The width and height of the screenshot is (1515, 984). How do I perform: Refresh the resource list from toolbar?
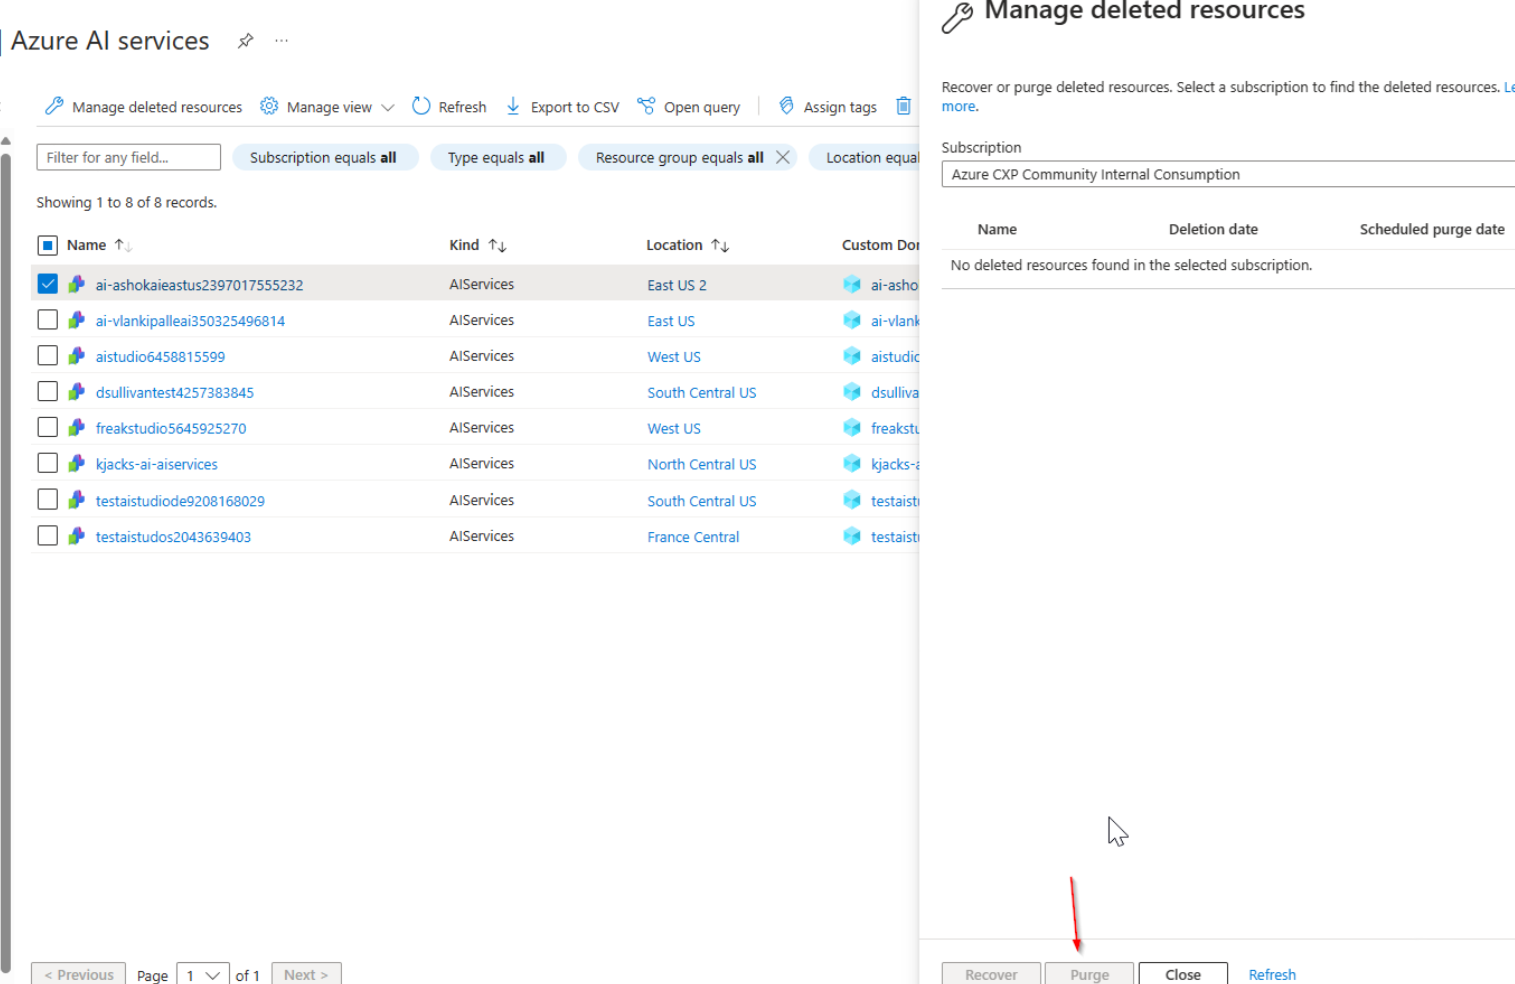pos(449,106)
